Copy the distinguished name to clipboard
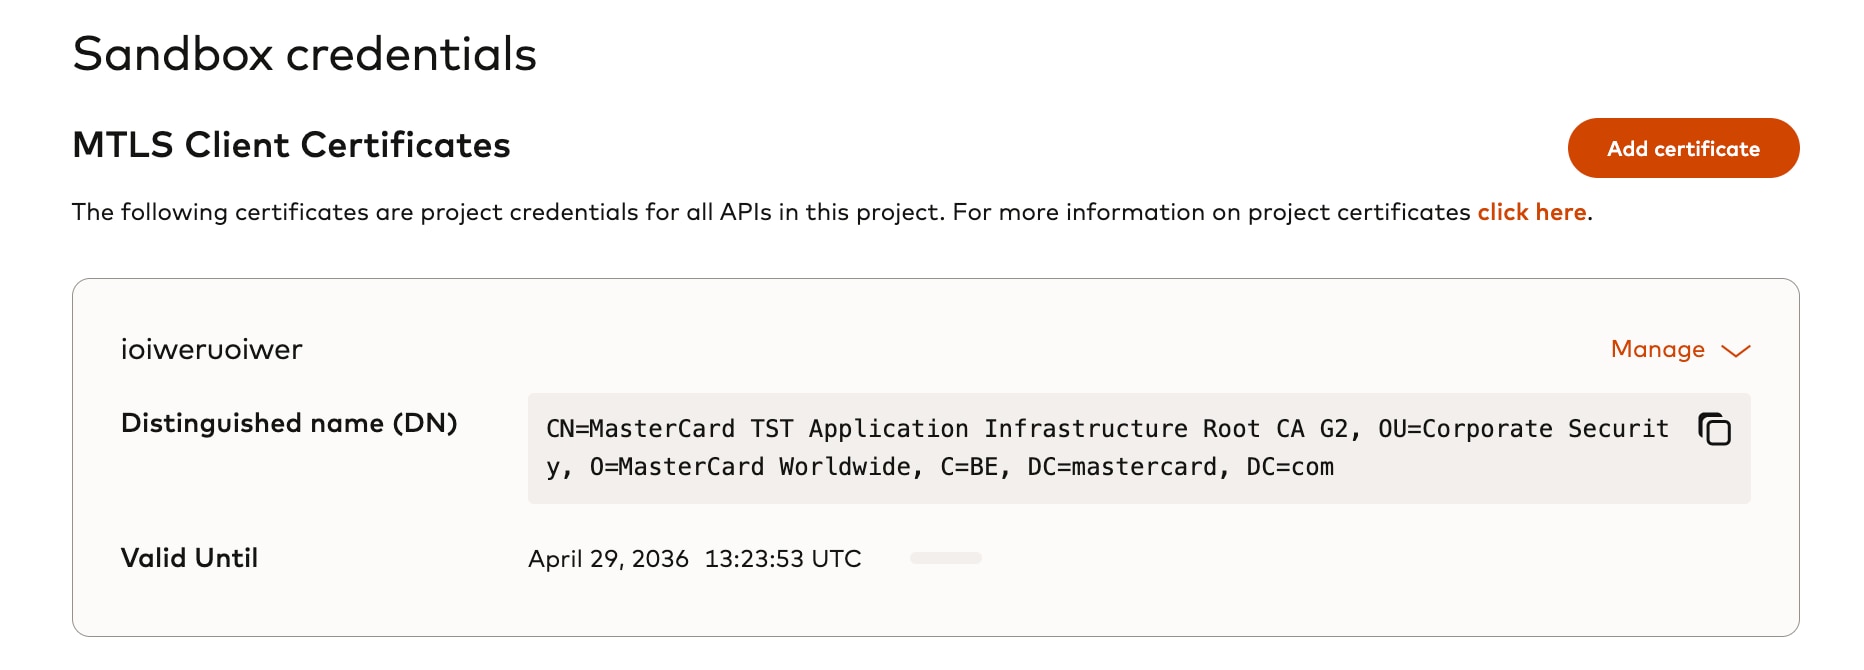The height and width of the screenshot is (670, 1864). tap(1714, 429)
